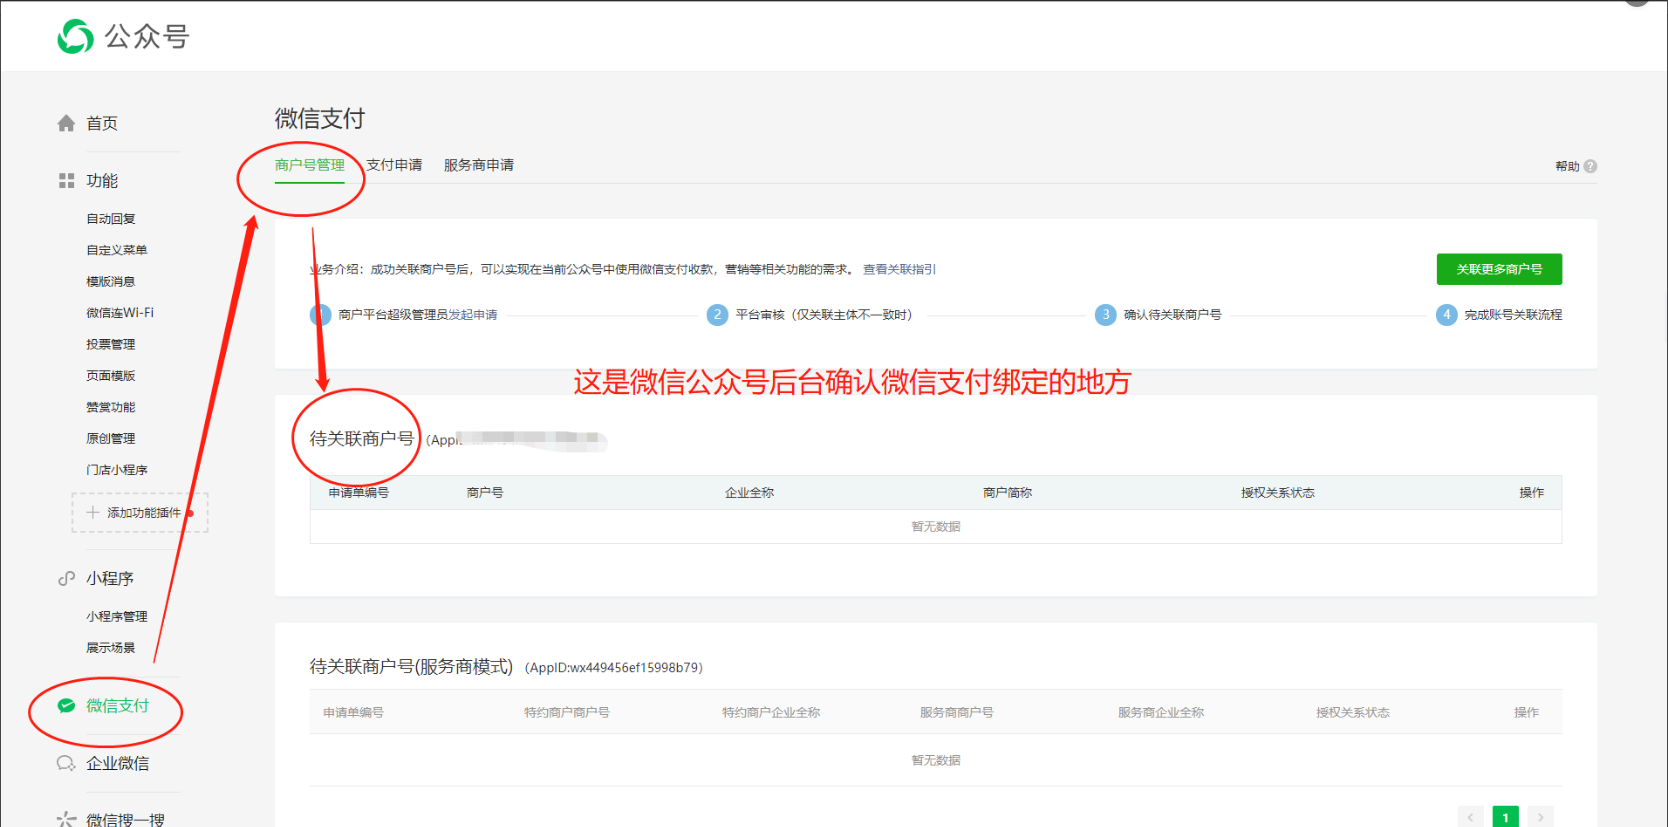Open the 服务商申请 tab

point(478,165)
